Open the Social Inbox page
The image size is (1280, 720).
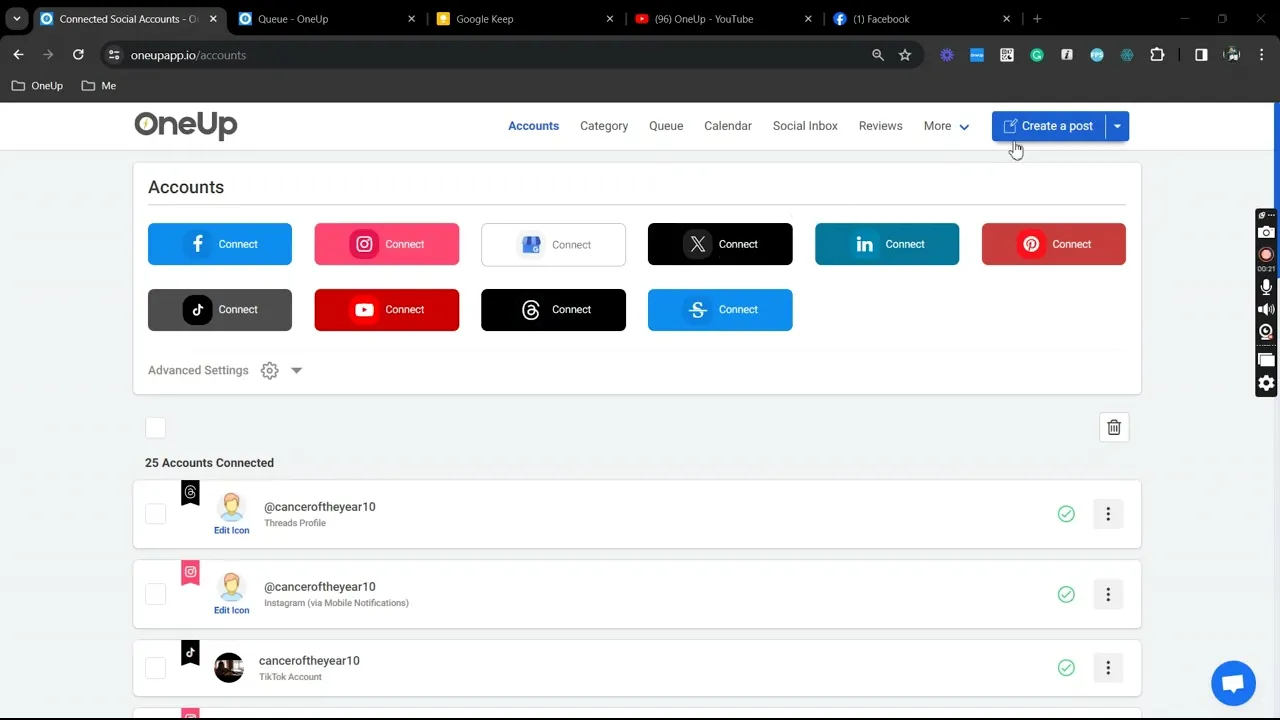point(805,126)
